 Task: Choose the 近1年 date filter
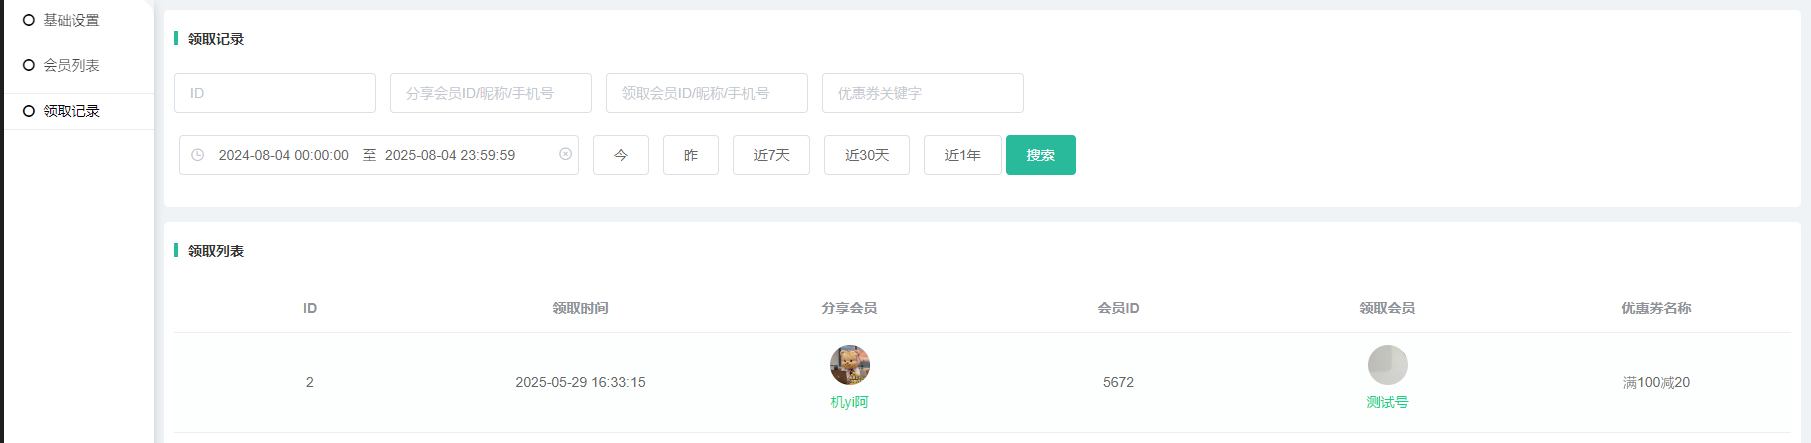pyautogui.click(x=962, y=155)
